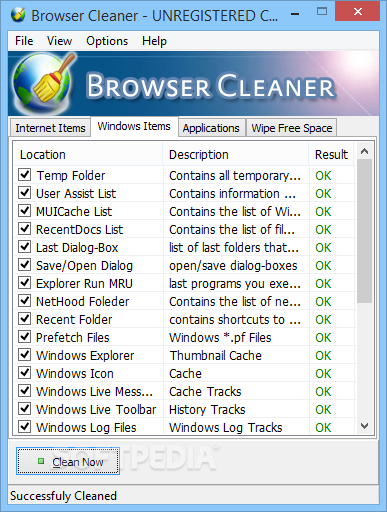
Task: Toggle the User Assist List checkbox
Action: point(25,193)
